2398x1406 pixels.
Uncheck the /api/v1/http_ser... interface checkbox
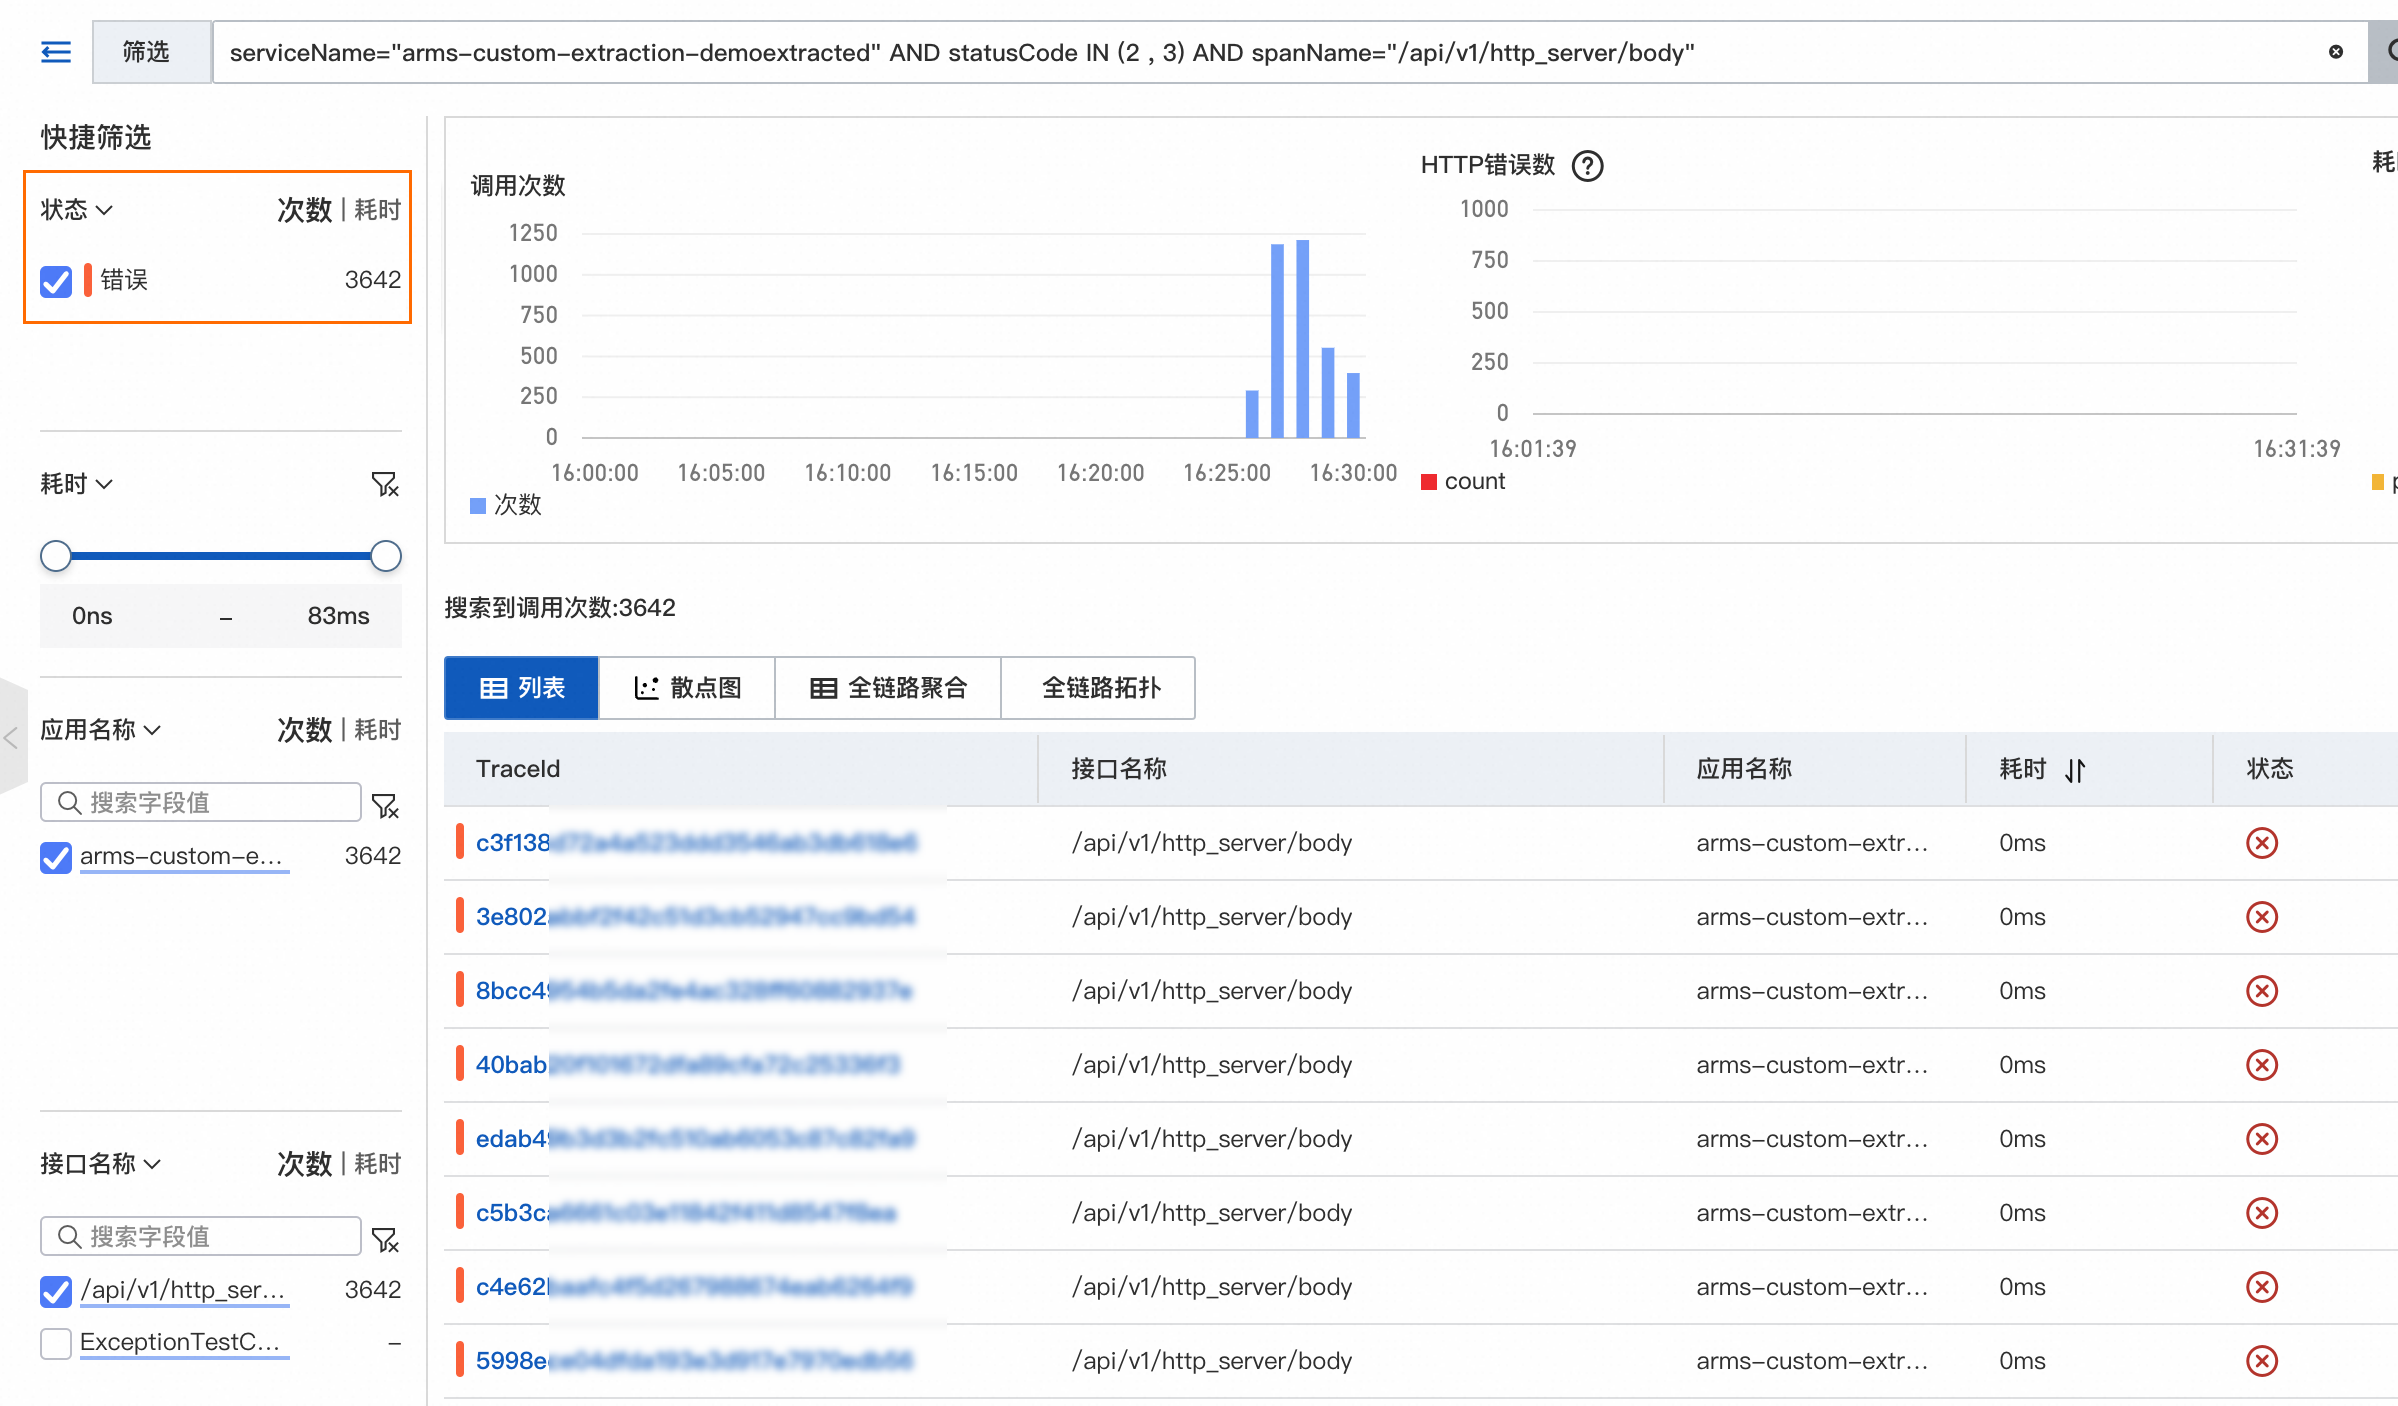click(56, 1291)
